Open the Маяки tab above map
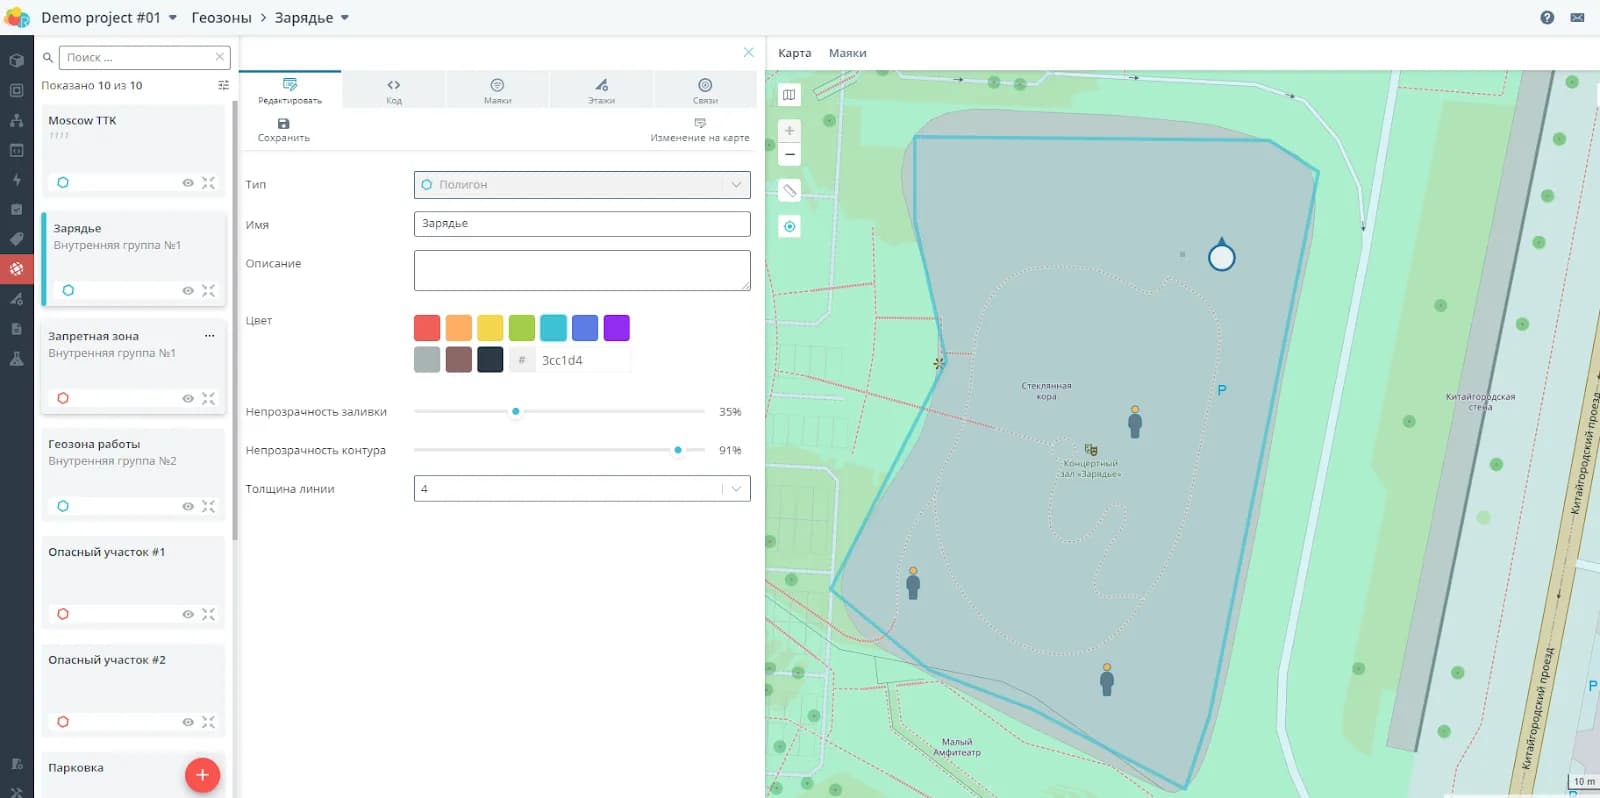The height and width of the screenshot is (798, 1600). pos(847,53)
